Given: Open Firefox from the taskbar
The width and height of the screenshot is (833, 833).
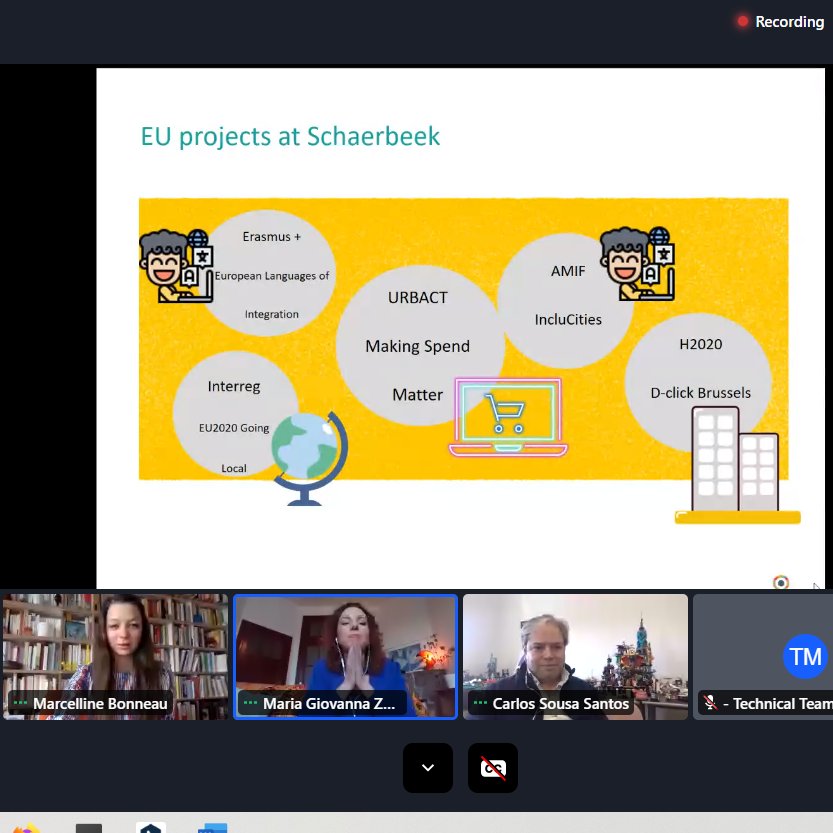Looking at the screenshot, I should pyautogui.click(x=25, y=828).
